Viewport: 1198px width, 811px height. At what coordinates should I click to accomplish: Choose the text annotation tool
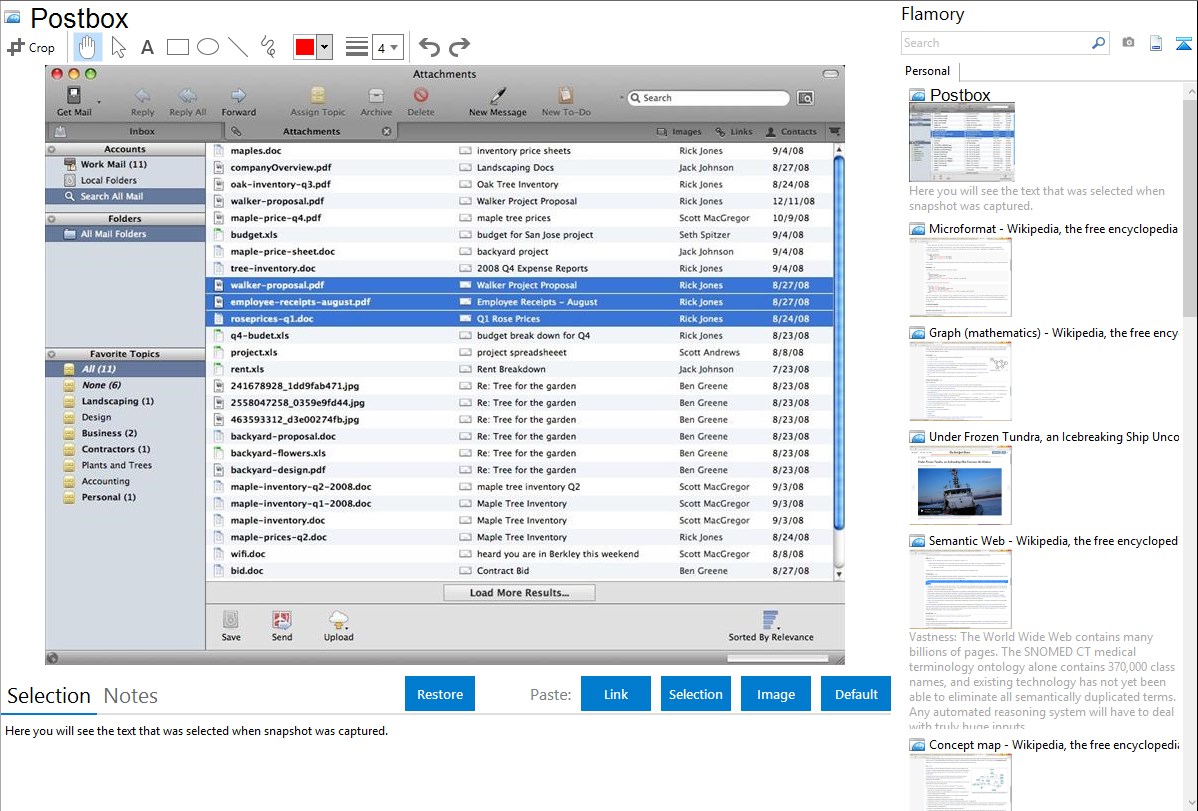point(147,47)
